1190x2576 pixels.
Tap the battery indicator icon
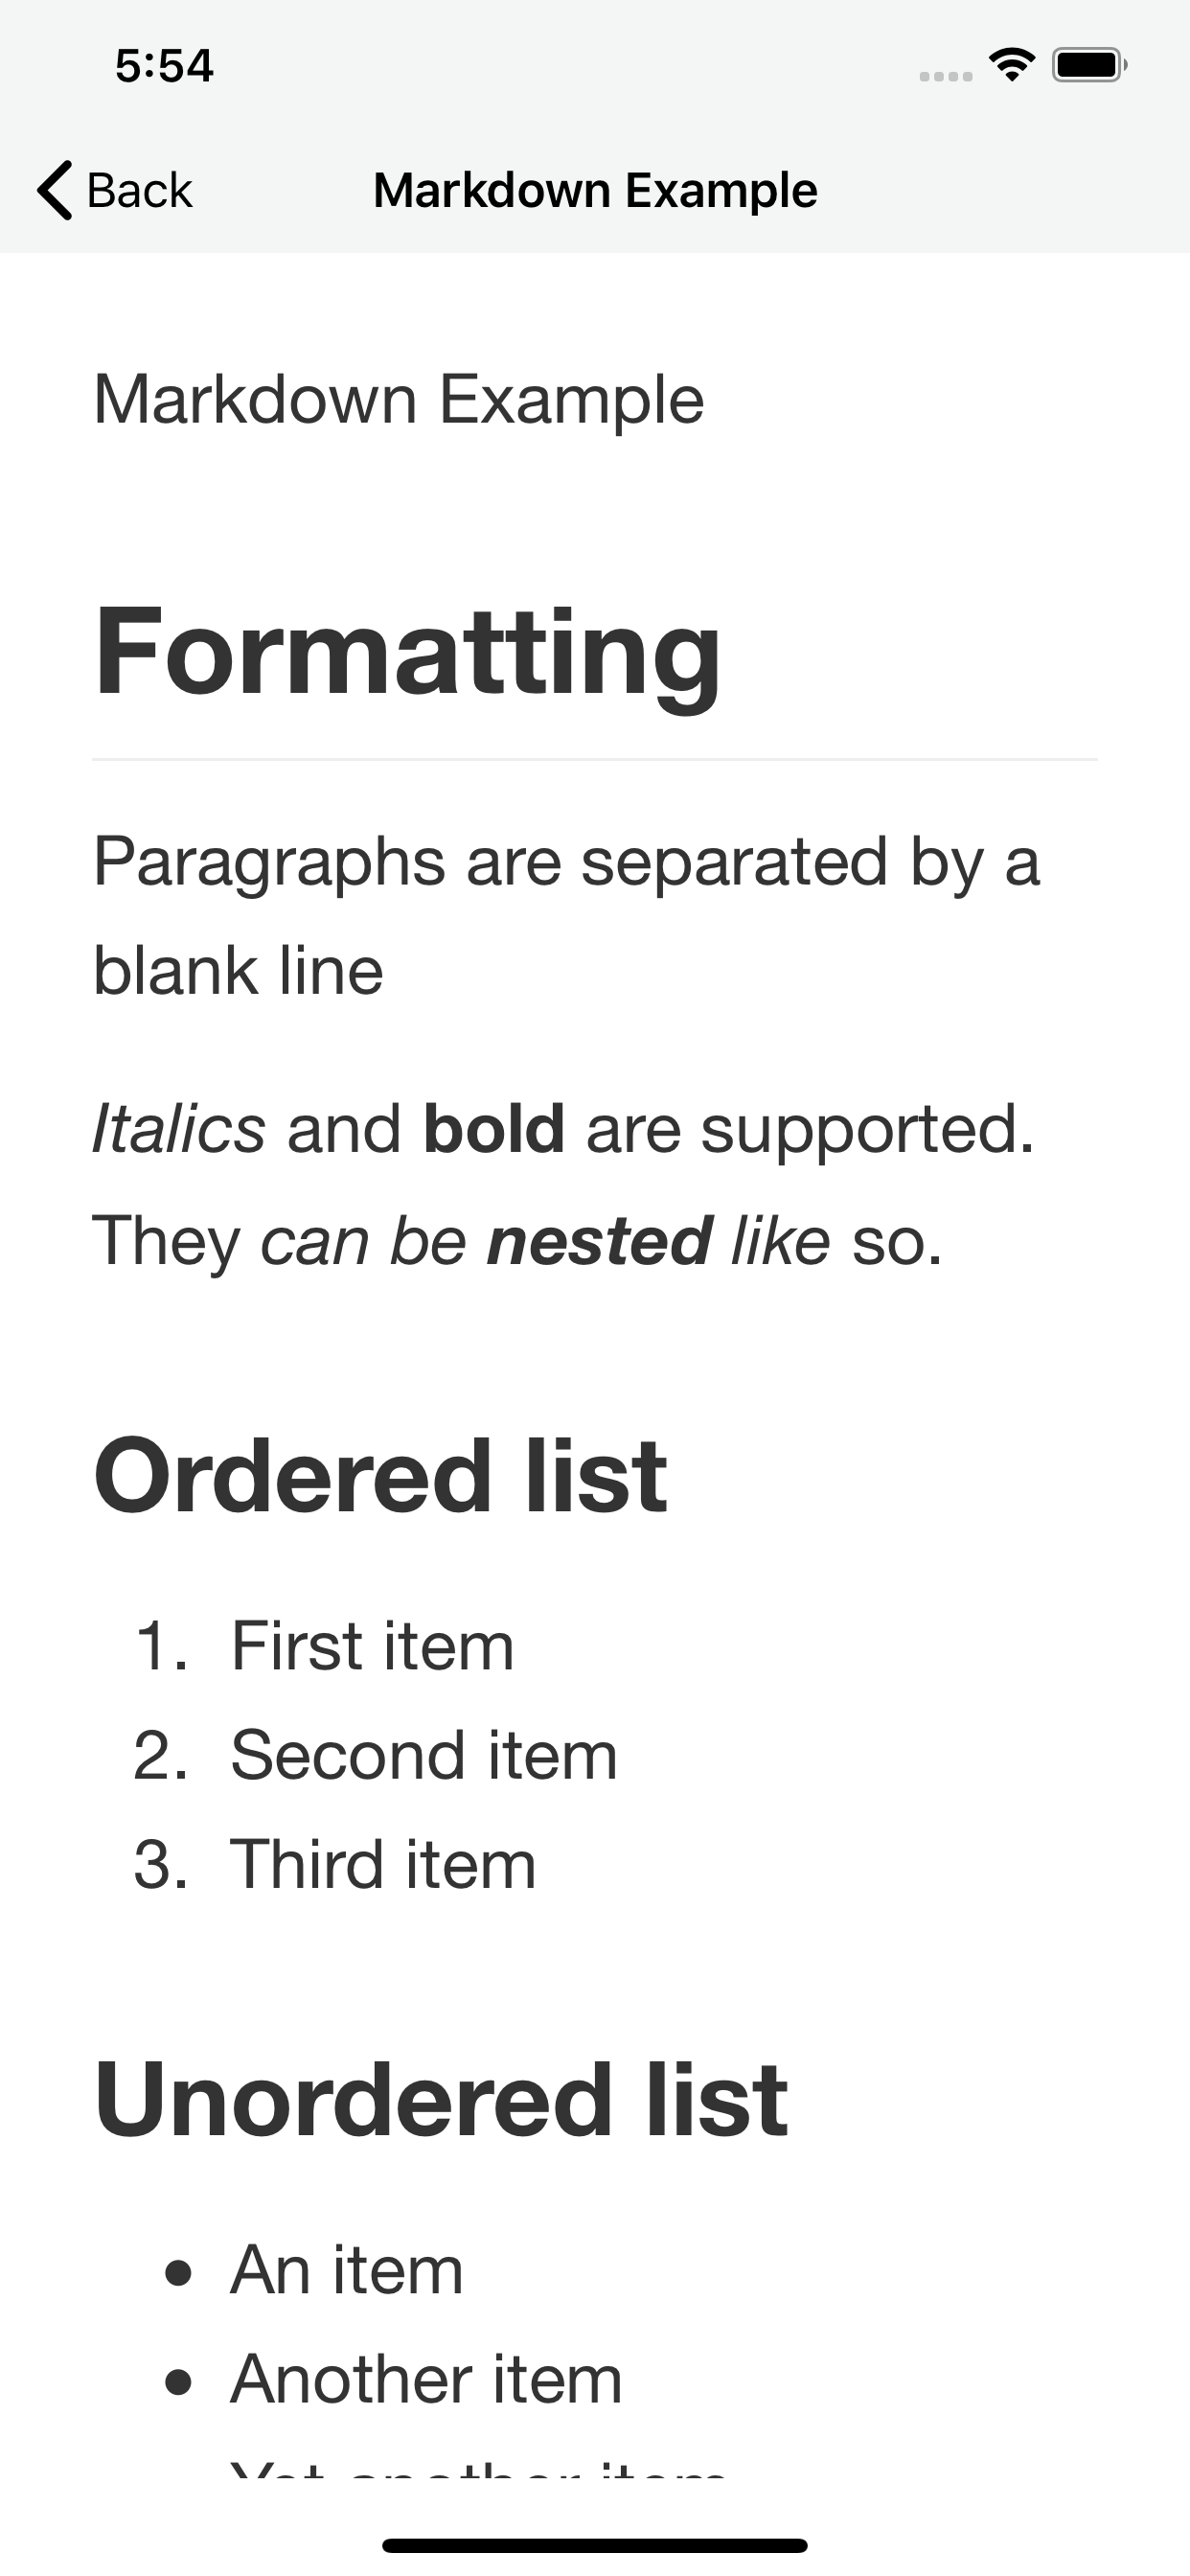click(1088, 66)
